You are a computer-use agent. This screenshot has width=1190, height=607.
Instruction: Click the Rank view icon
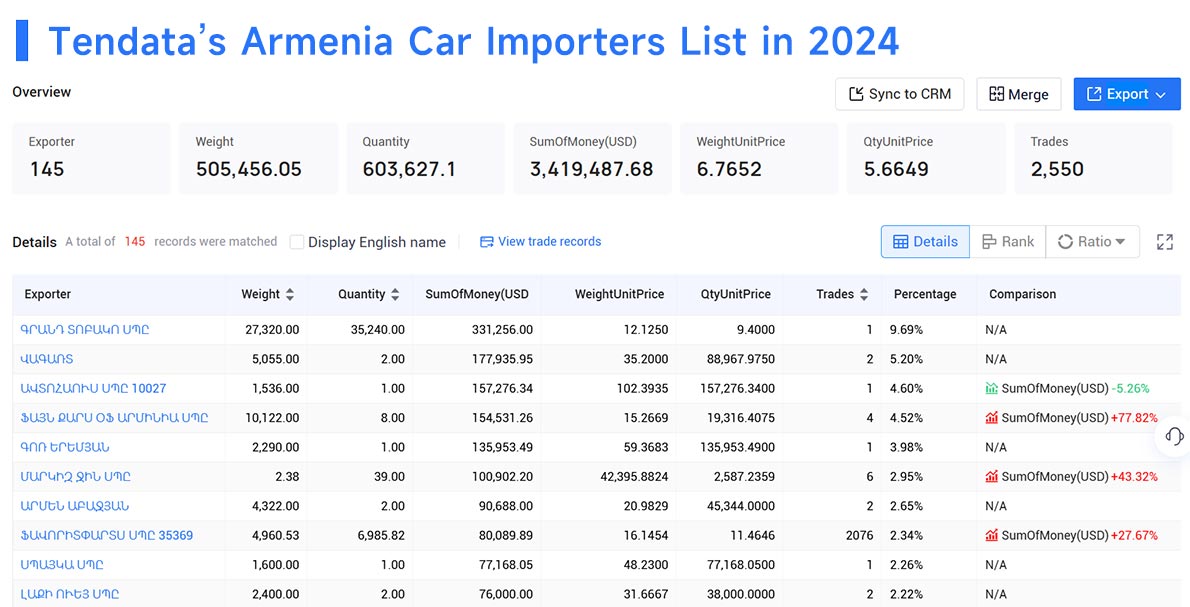990,241
